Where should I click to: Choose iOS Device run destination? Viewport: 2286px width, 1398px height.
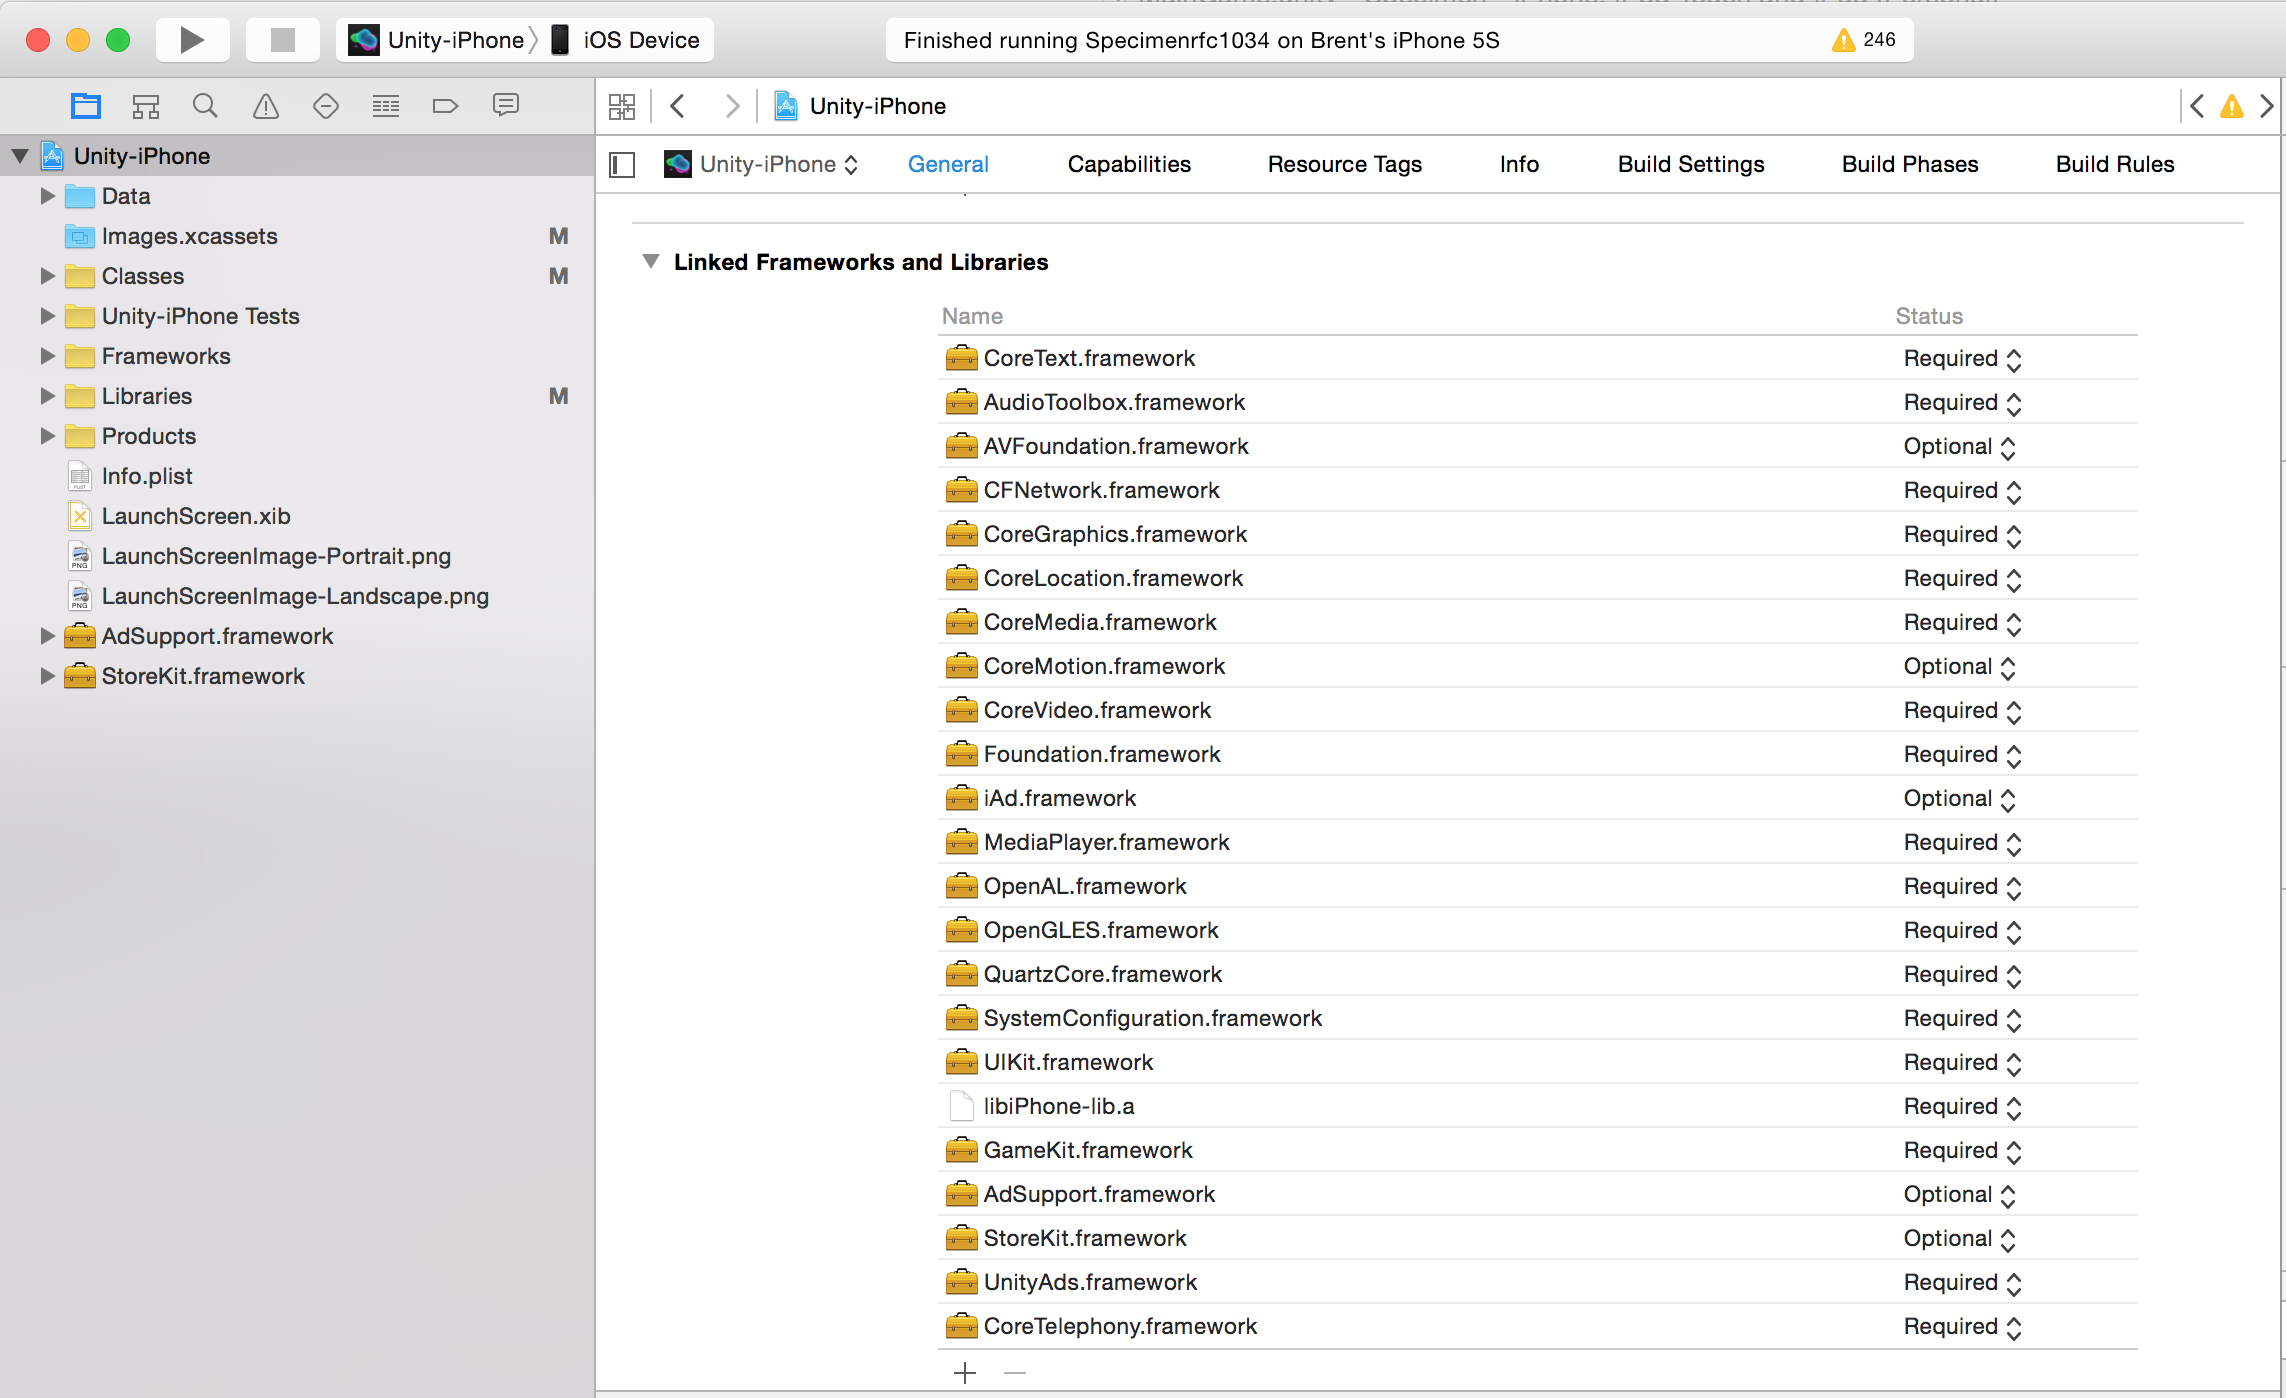625,40
